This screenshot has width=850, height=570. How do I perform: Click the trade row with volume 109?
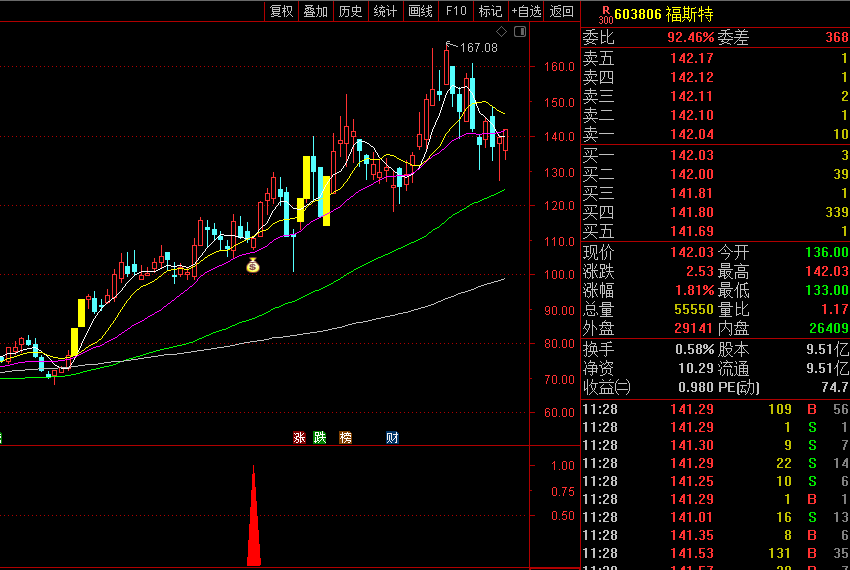(x=716, y=409)
